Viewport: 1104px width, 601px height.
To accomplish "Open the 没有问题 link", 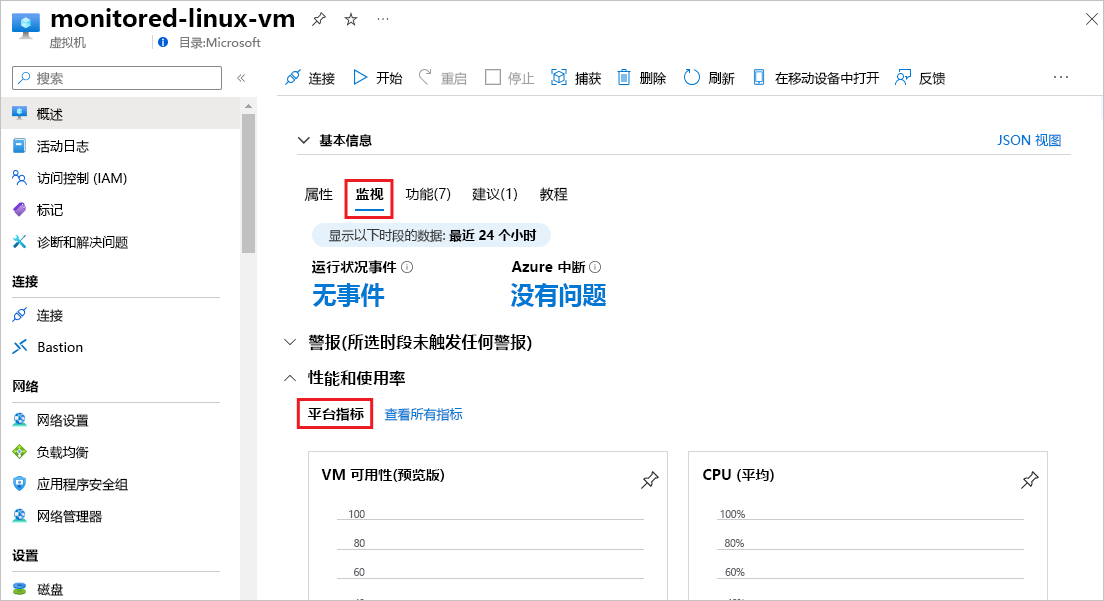I will (x=558, y=295).
